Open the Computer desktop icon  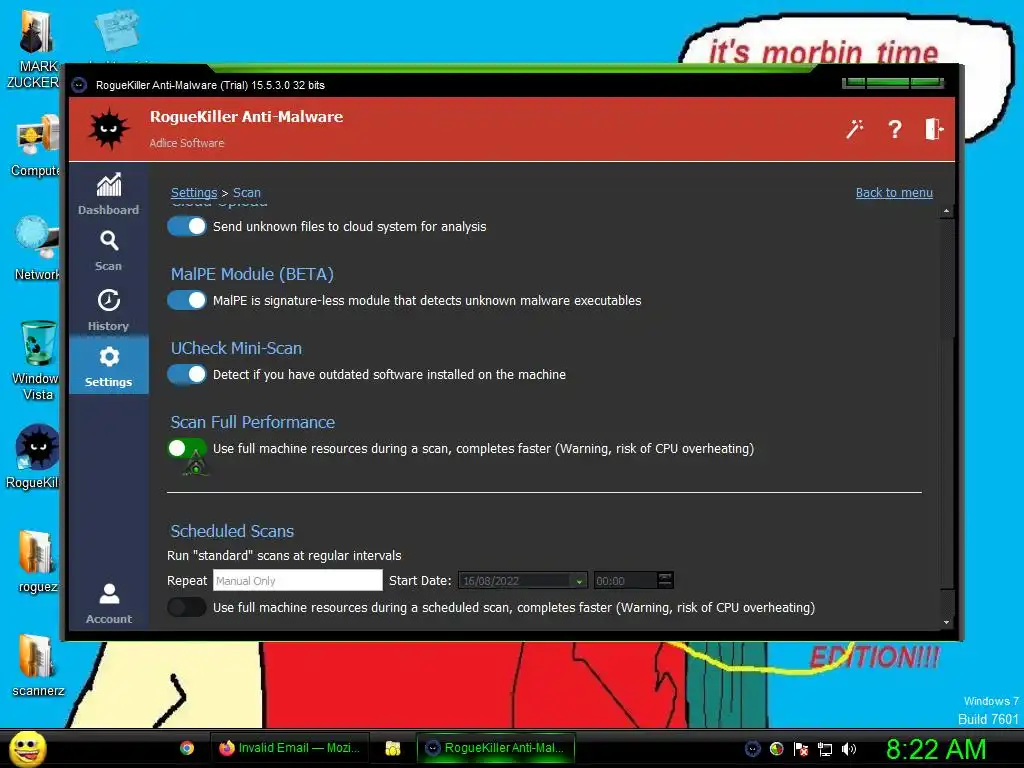pos(36,146)
